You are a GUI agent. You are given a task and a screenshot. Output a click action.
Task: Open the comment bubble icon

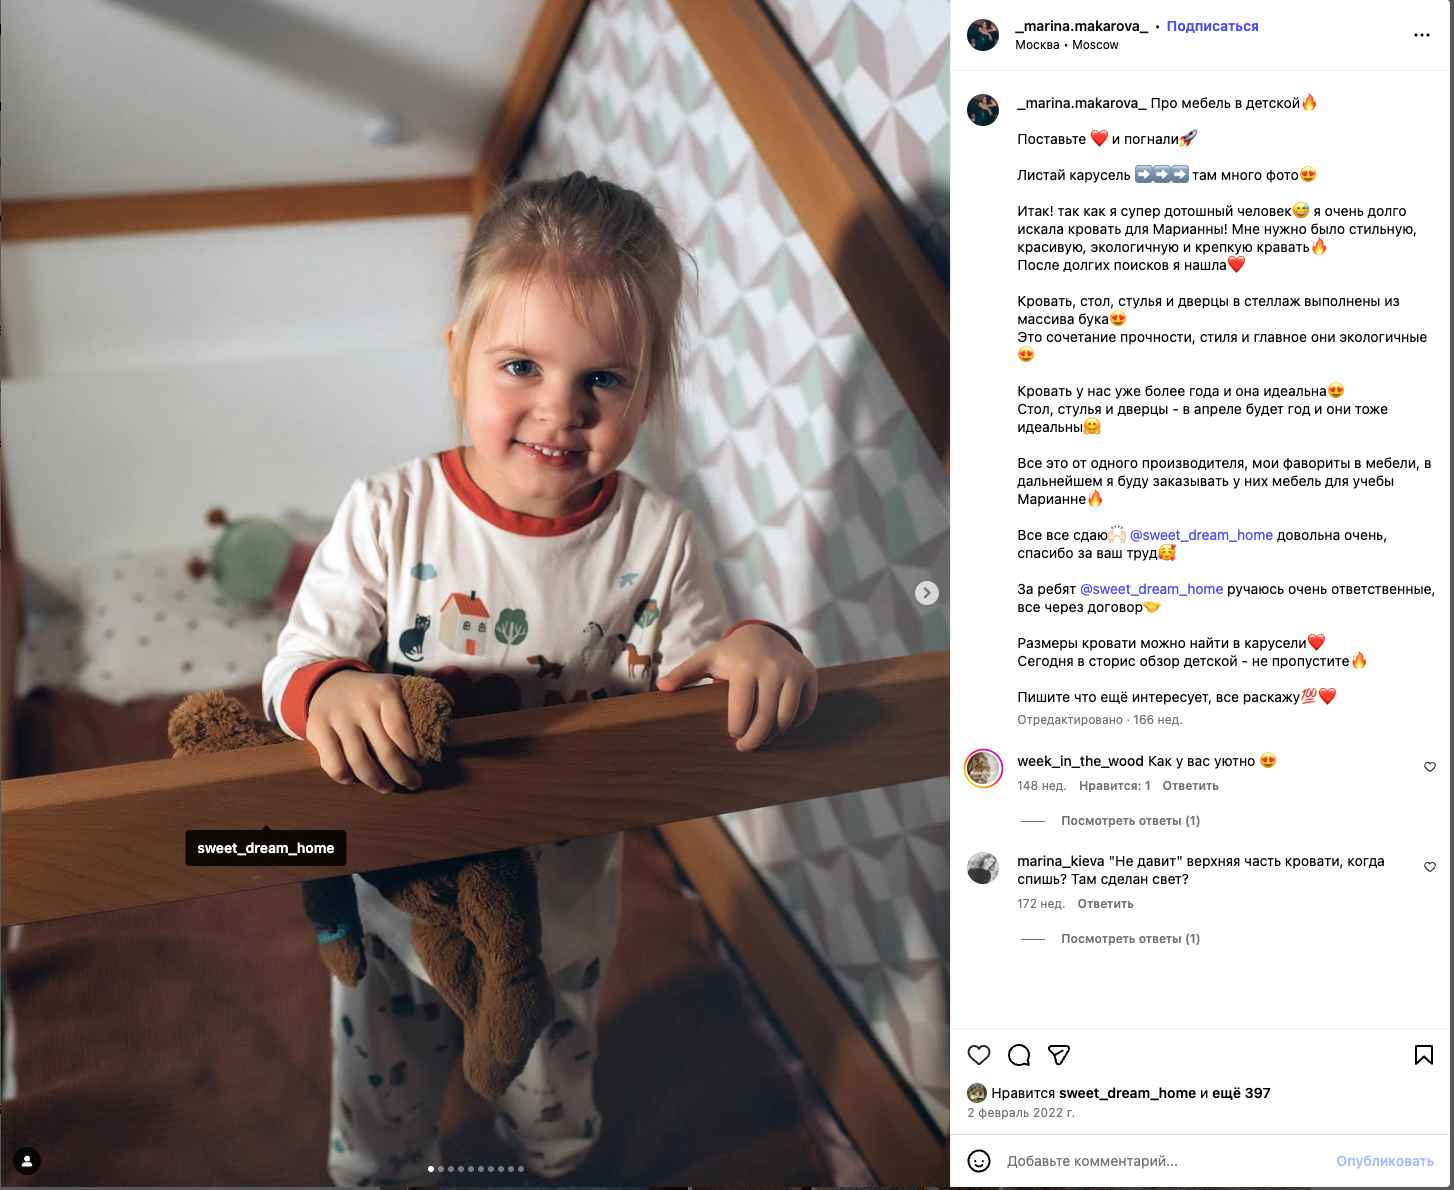[x=1019, y=1055]
